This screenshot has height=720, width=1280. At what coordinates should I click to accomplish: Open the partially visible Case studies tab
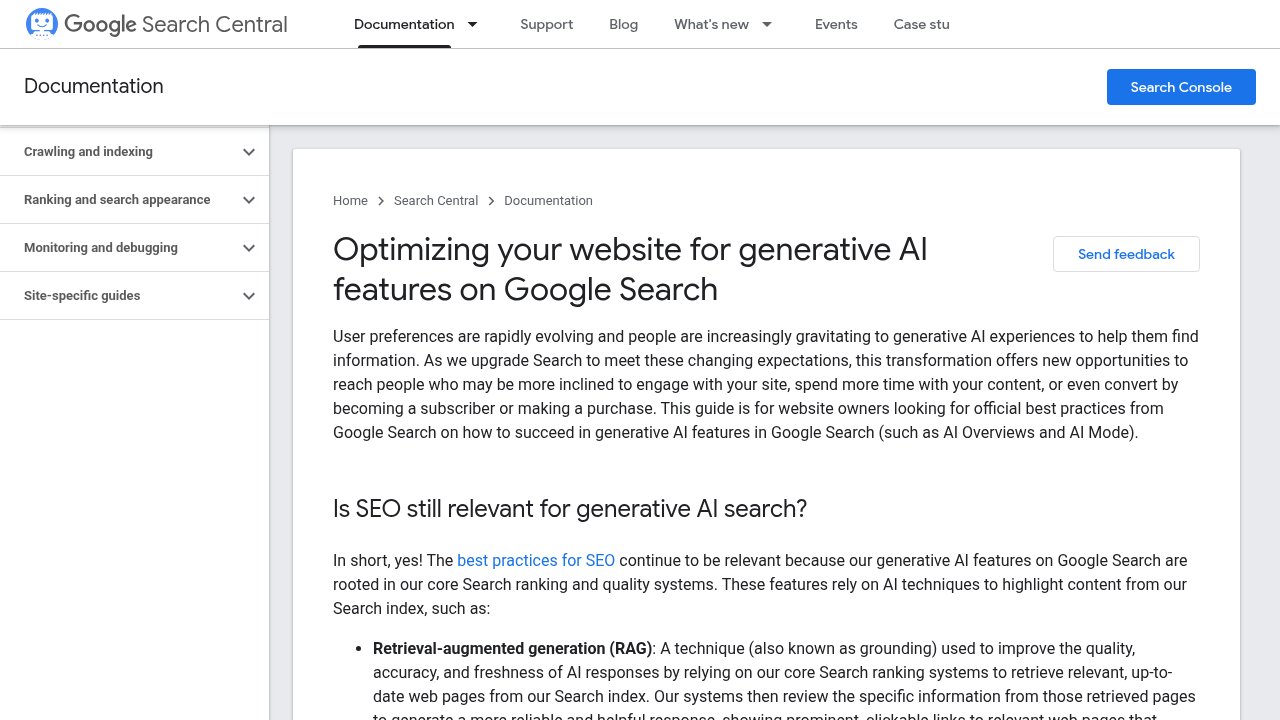point(922,24)
